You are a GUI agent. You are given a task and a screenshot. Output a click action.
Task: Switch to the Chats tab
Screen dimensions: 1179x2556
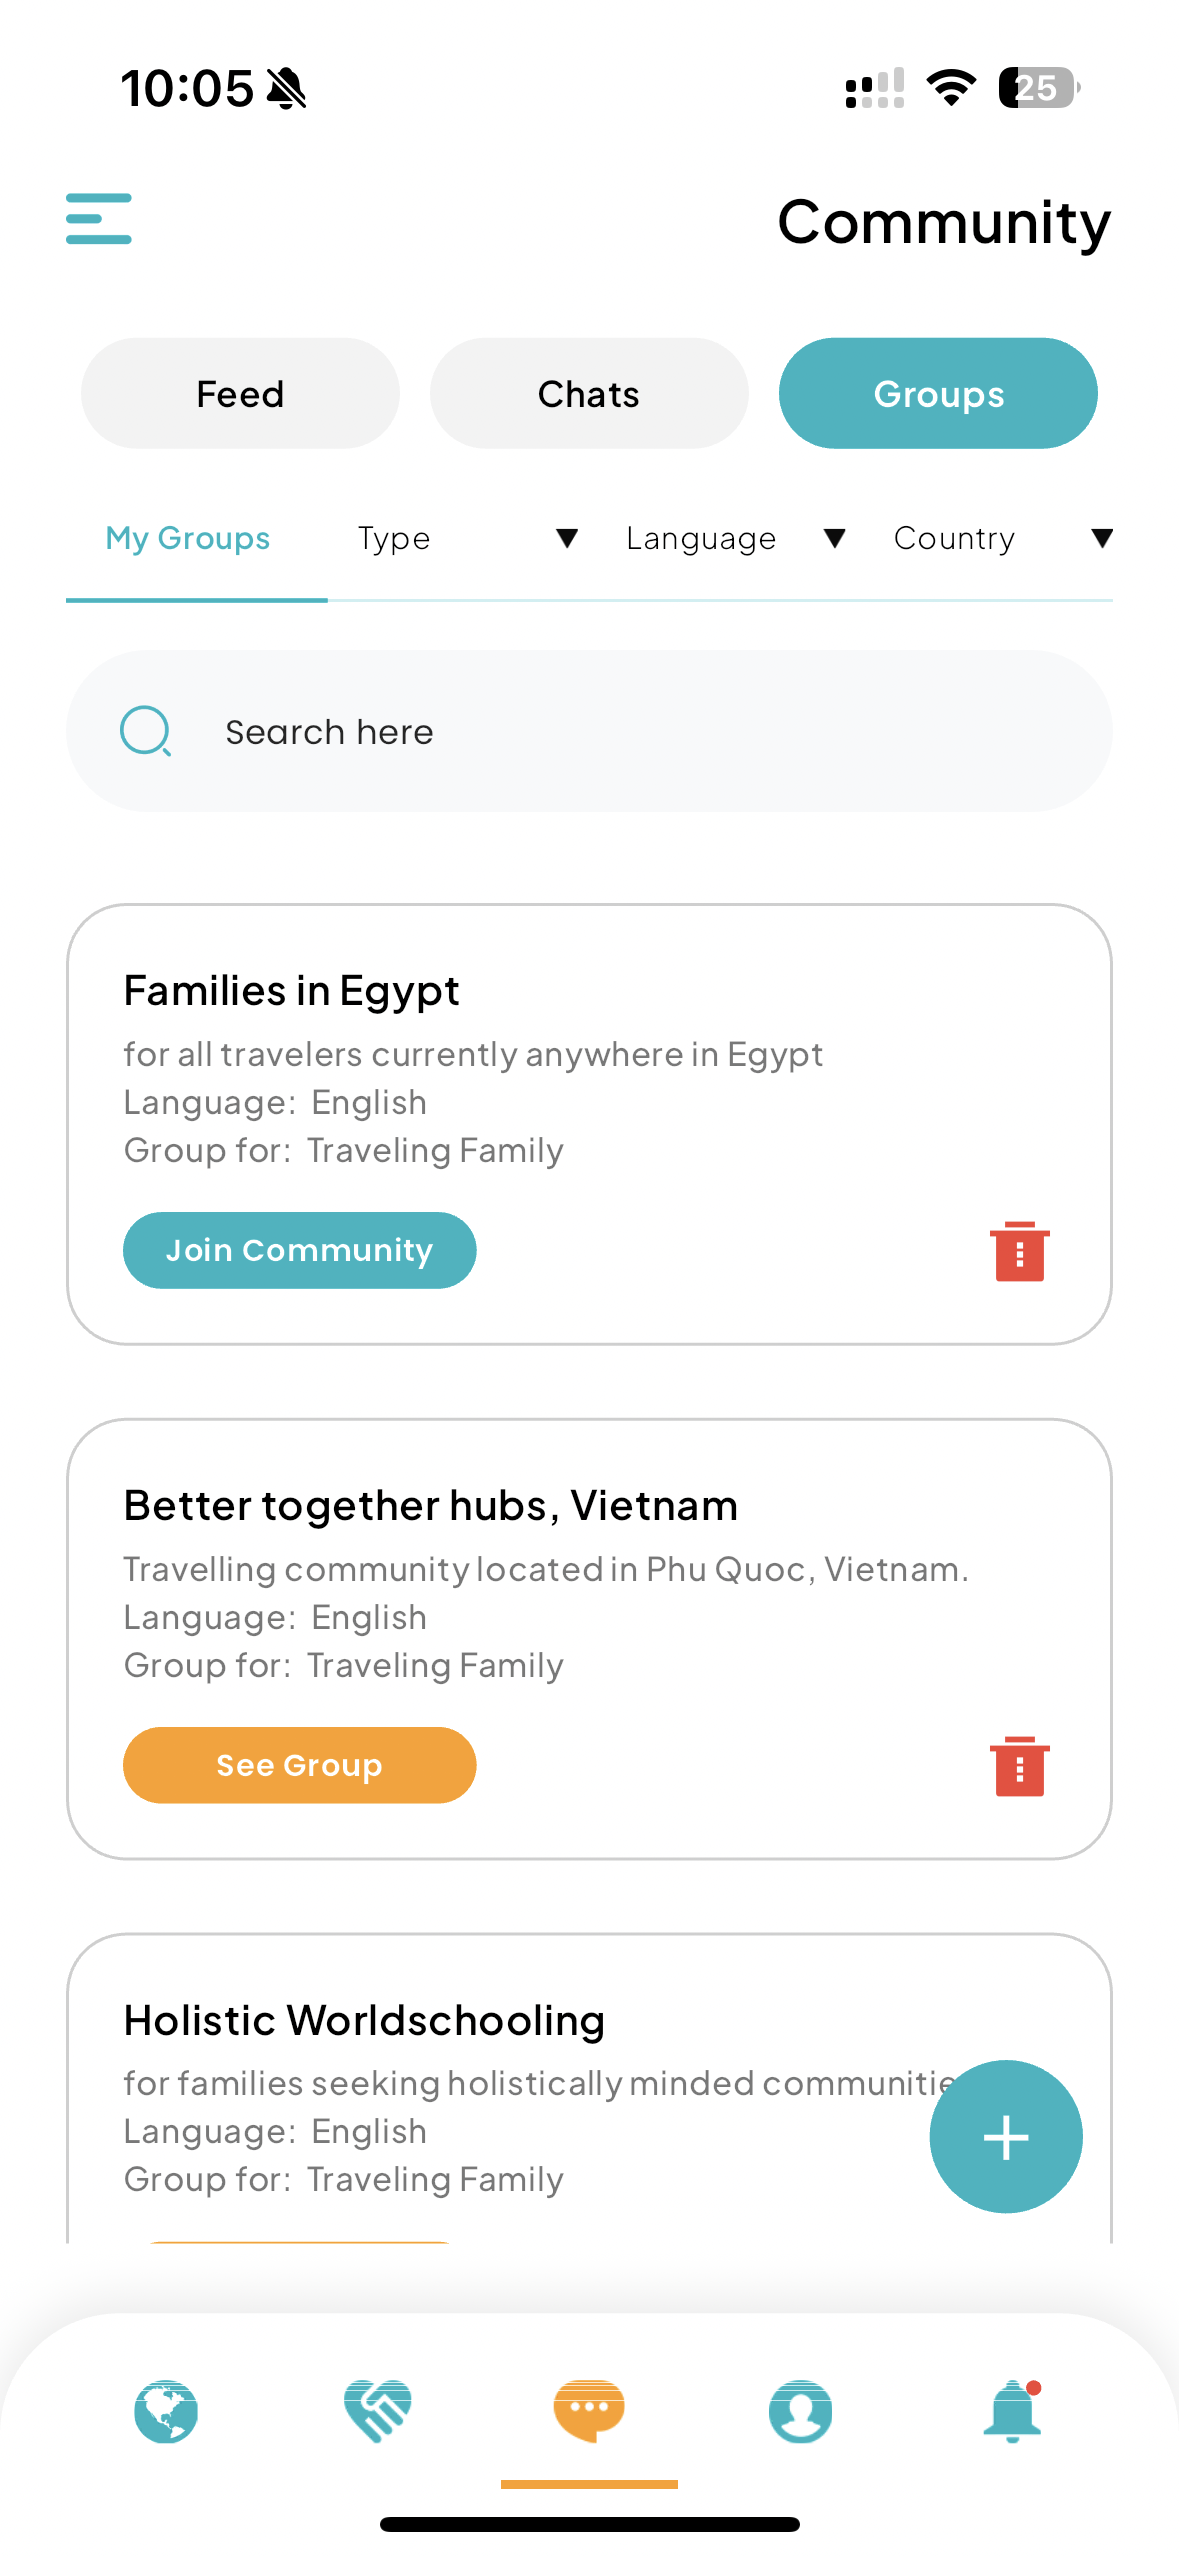click(x=589, y=393)
